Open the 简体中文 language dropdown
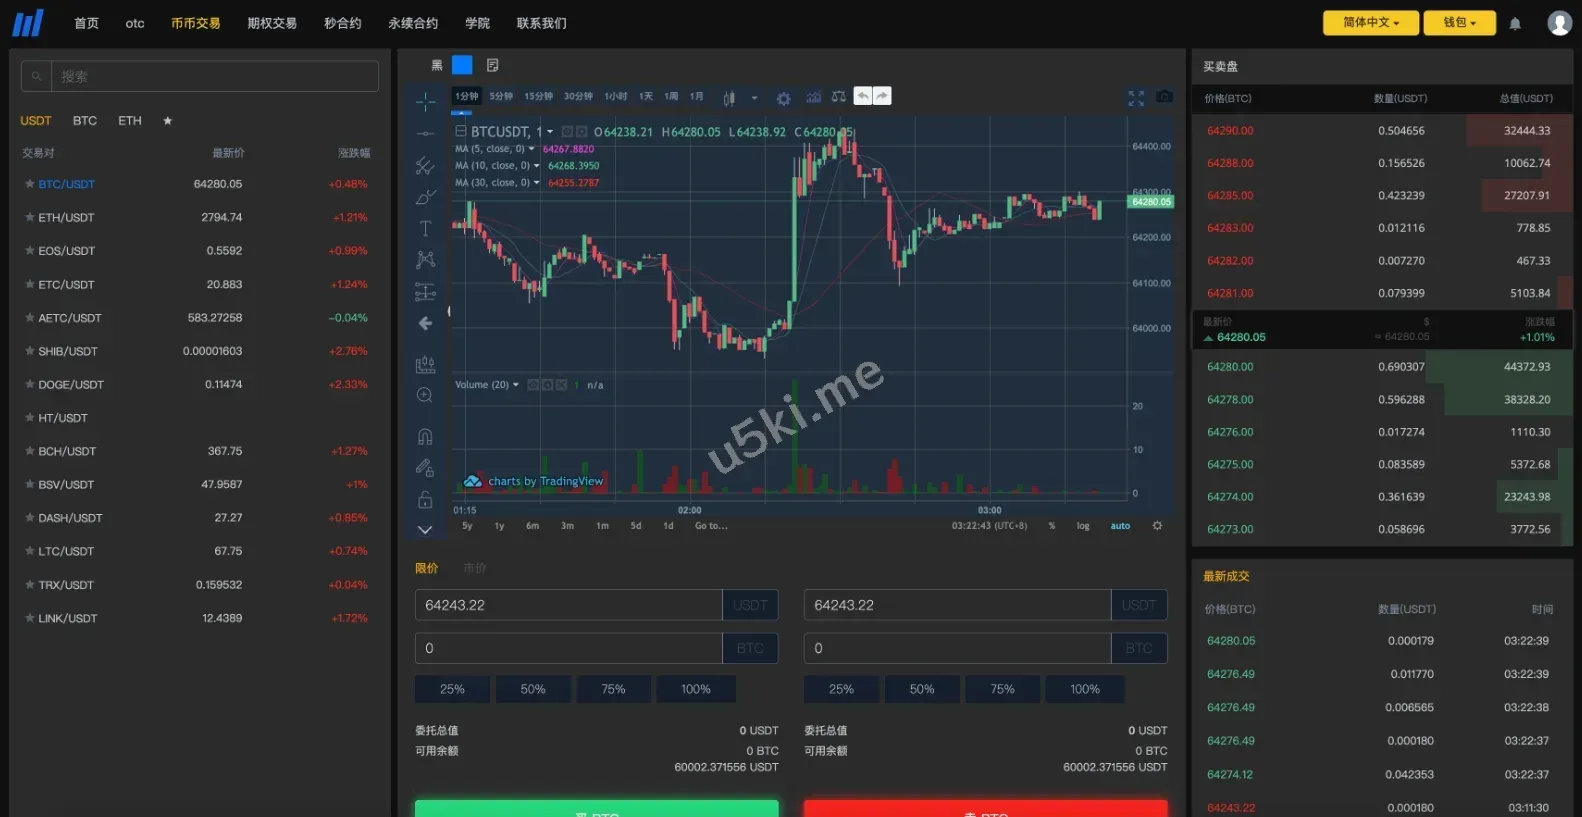 pos(1370,23)
